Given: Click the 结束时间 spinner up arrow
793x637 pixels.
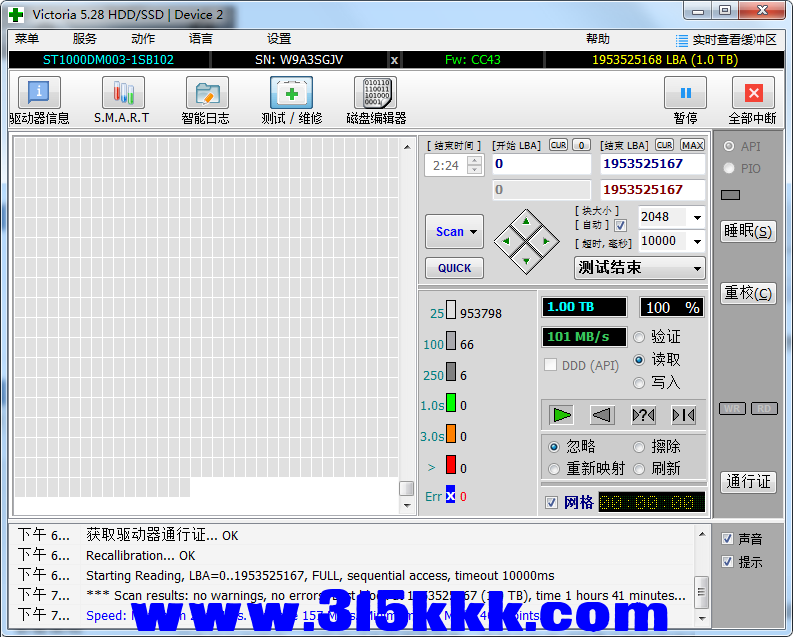Looking at the screenshot, I should point(474,160).
